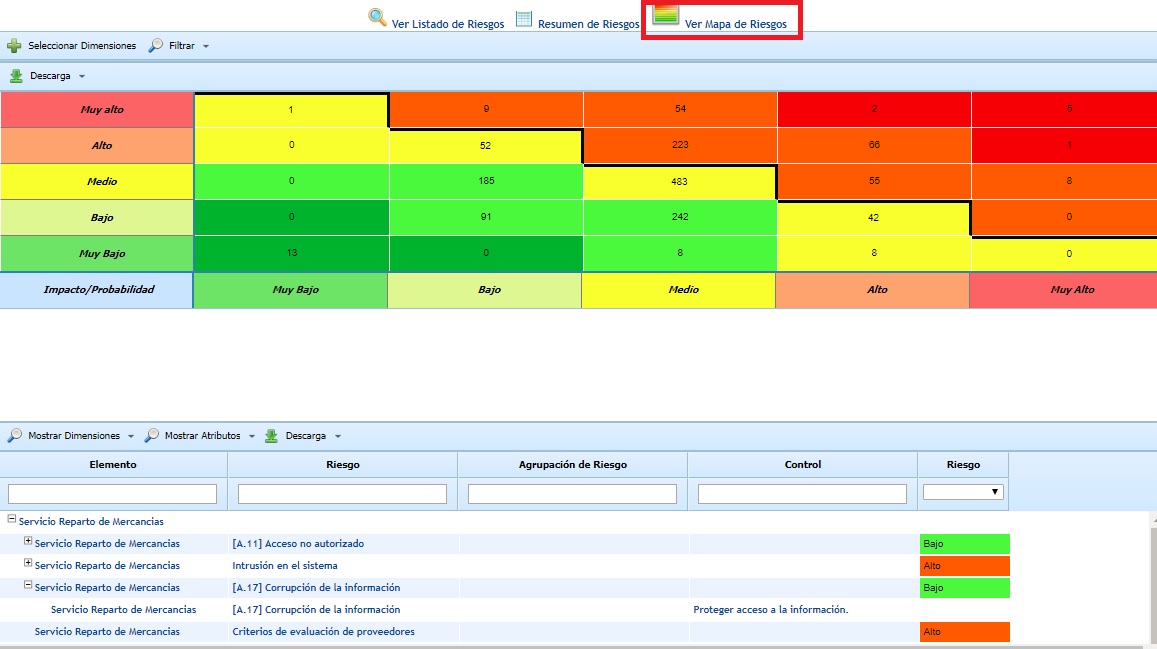Open the Criterios de evaluación de proveedores link
Screen dimensions: 1157x649
click(323, 632)
